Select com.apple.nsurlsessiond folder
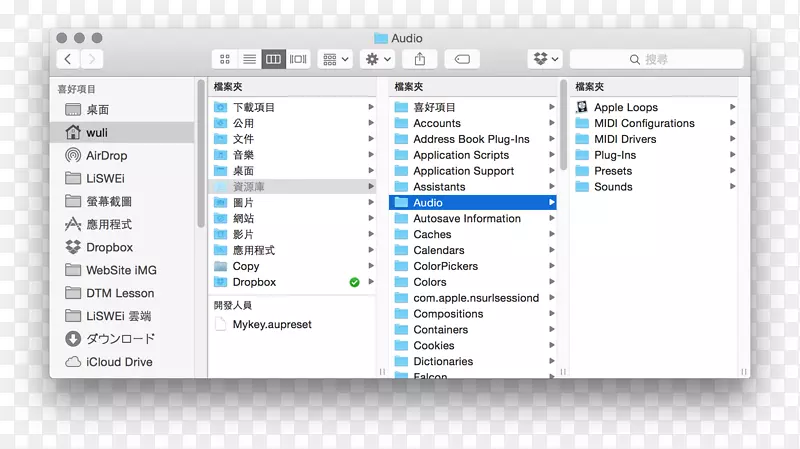This screenshot has height=449, width=800. [472, 297]
